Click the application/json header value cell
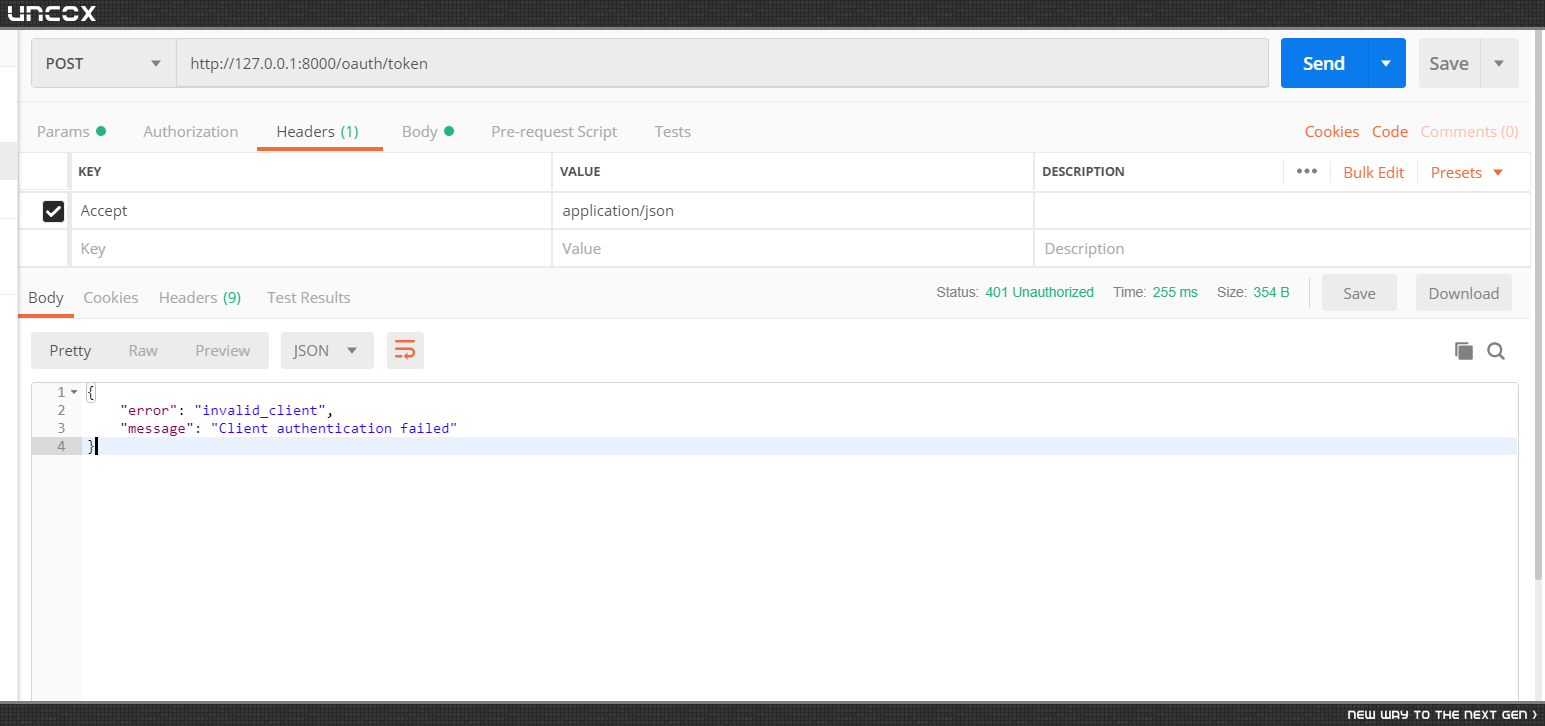 pyautogui.click(x=792, y=211)
